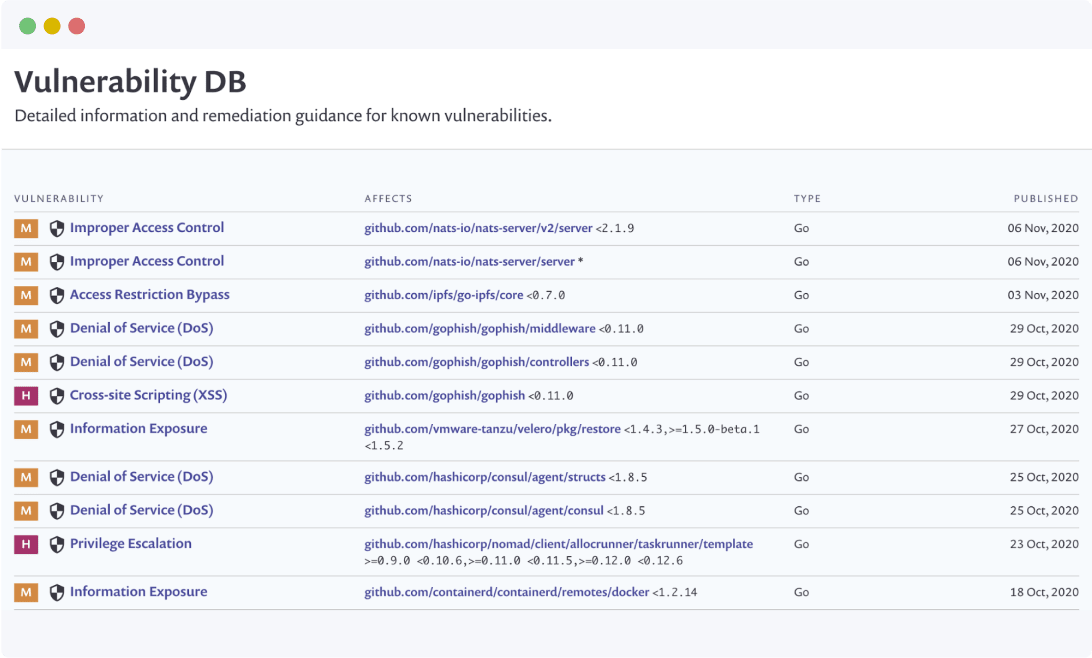This screenshot has width=1092, height=658.
Task: Click the M badge for gophish/middleware row
Action: pos(26,329)
